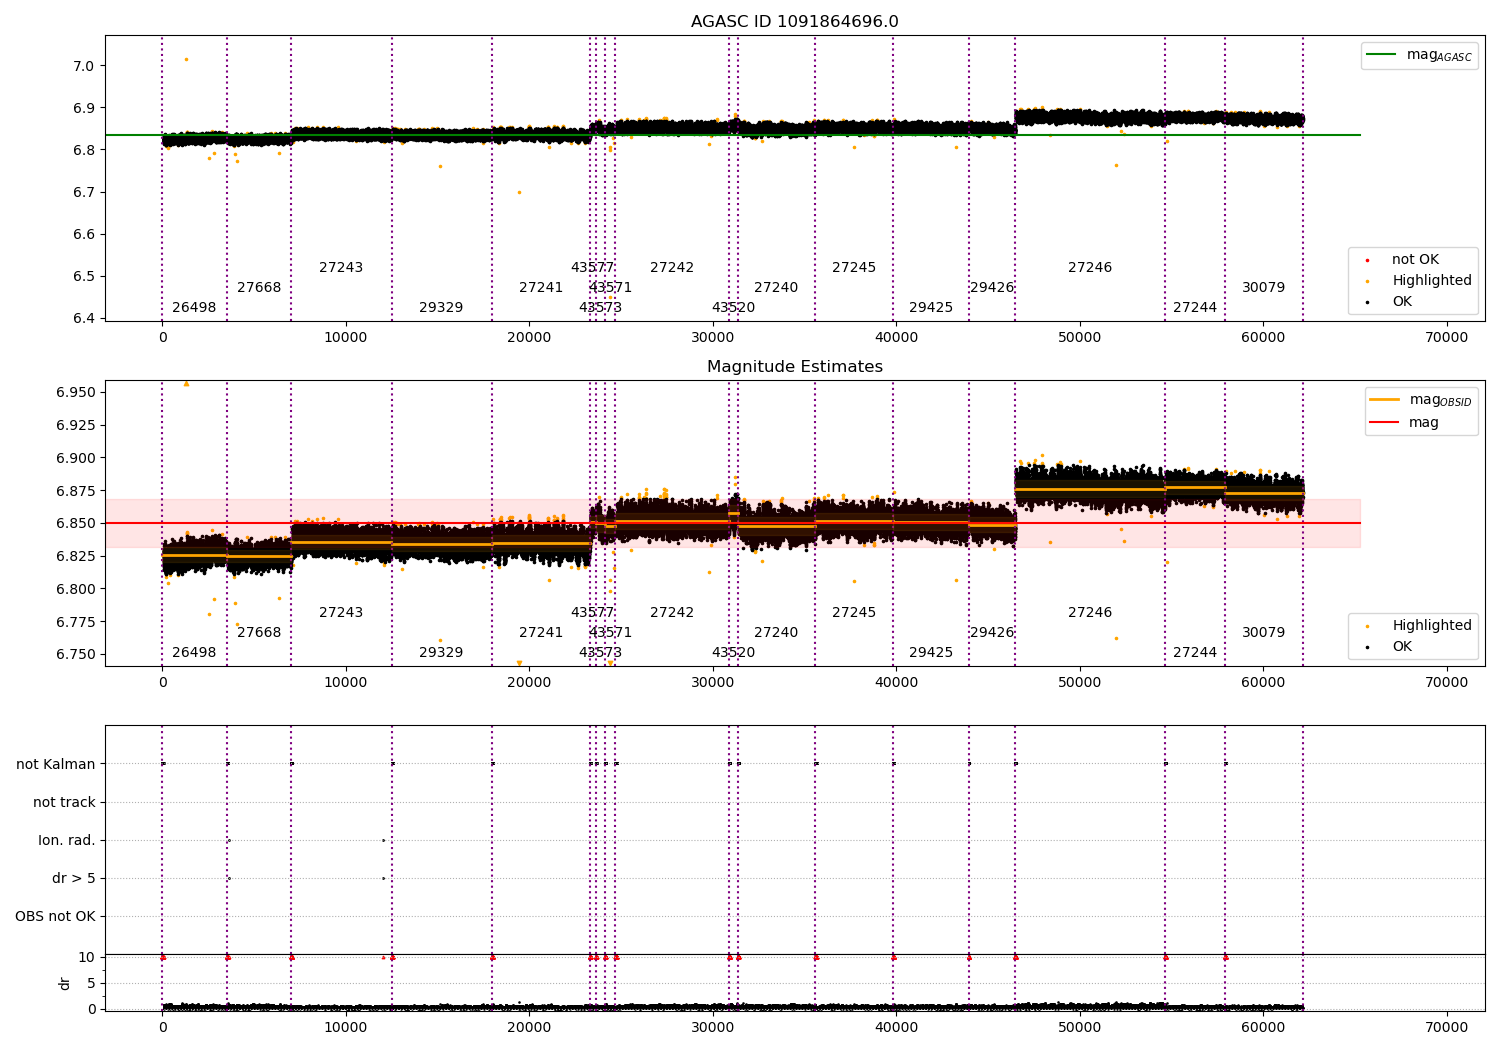The width and height of the screenshot is (1500, 1050).
Task: Click obsid label 30079 in the middle plot
Action: point(1264,633)
